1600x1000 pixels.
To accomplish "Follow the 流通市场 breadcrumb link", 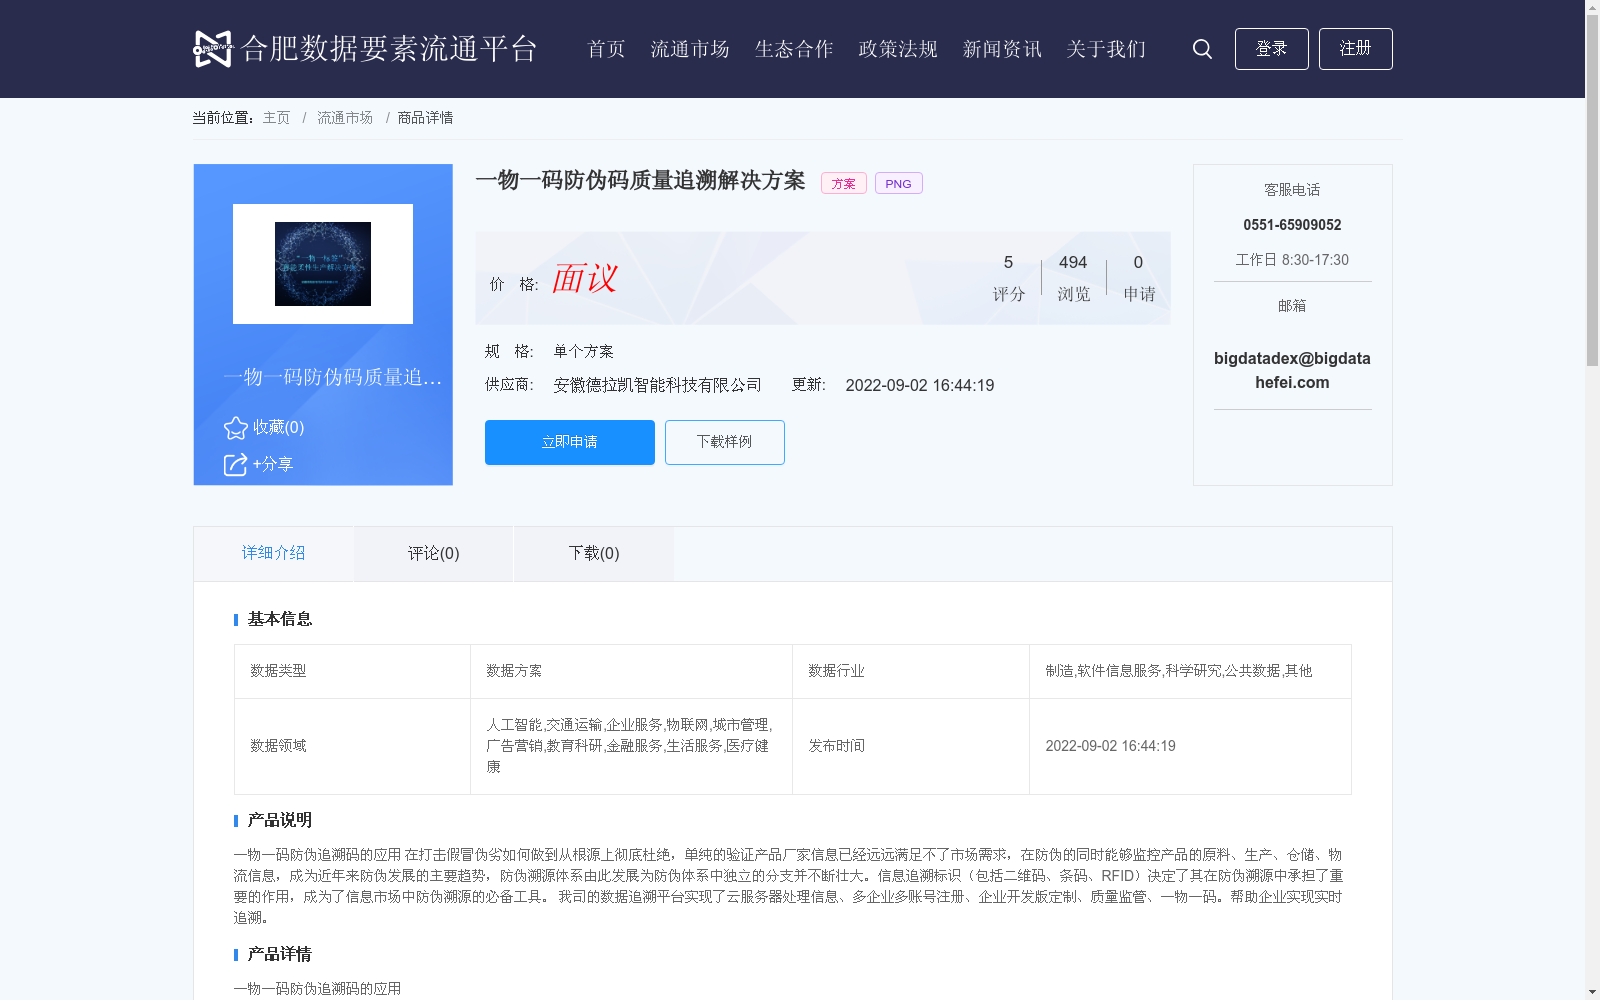I will pyautogui.click(x=345, y=118).
